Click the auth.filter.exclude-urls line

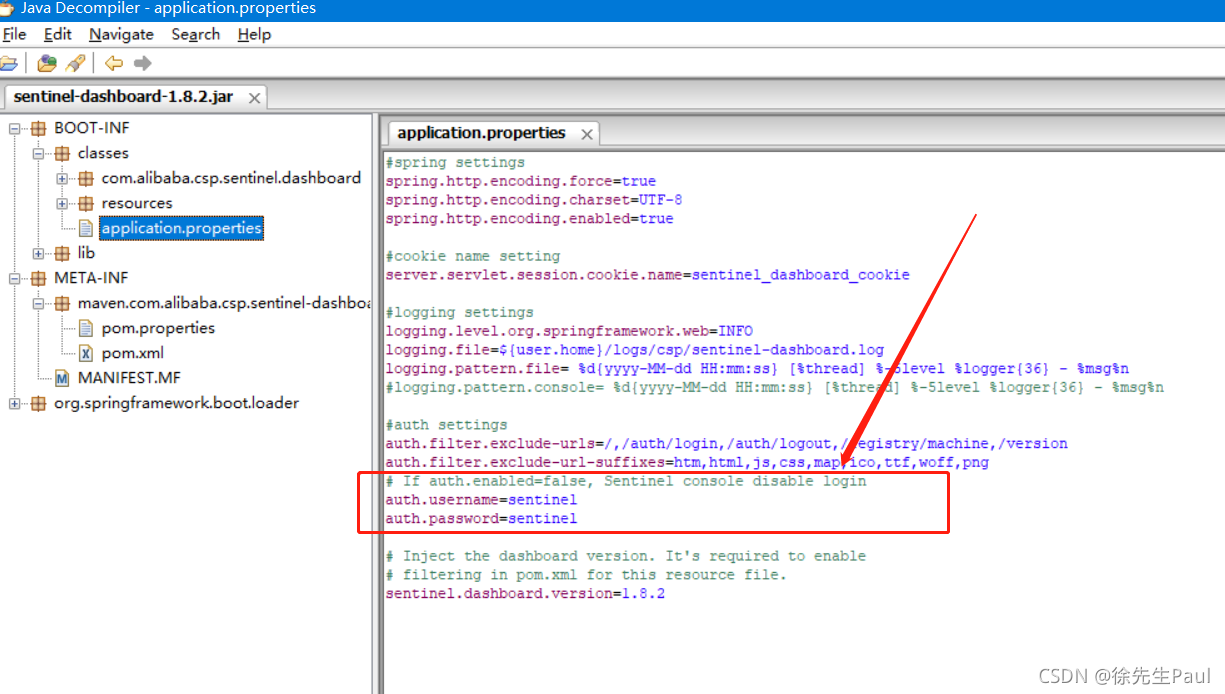tap(726, 443)
